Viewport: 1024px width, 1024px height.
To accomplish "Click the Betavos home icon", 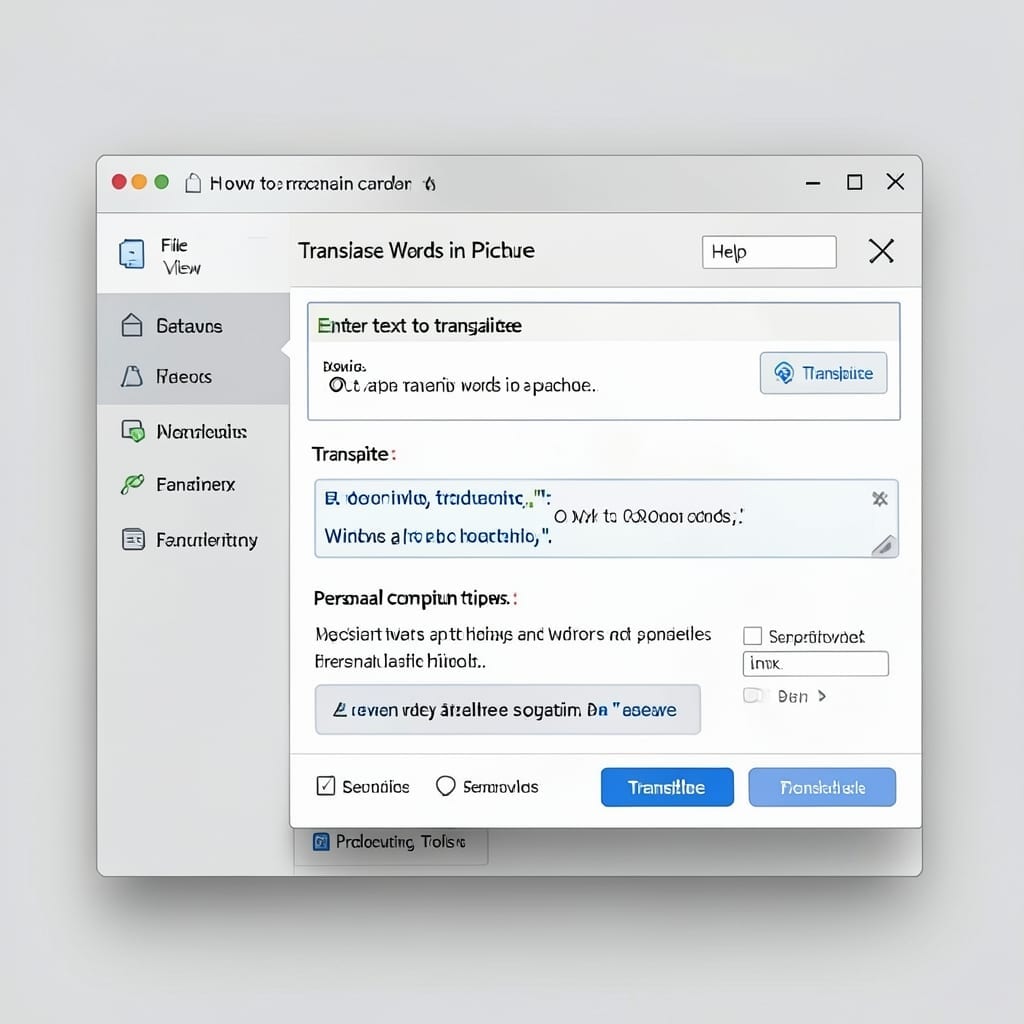I will tap(132, 325).
